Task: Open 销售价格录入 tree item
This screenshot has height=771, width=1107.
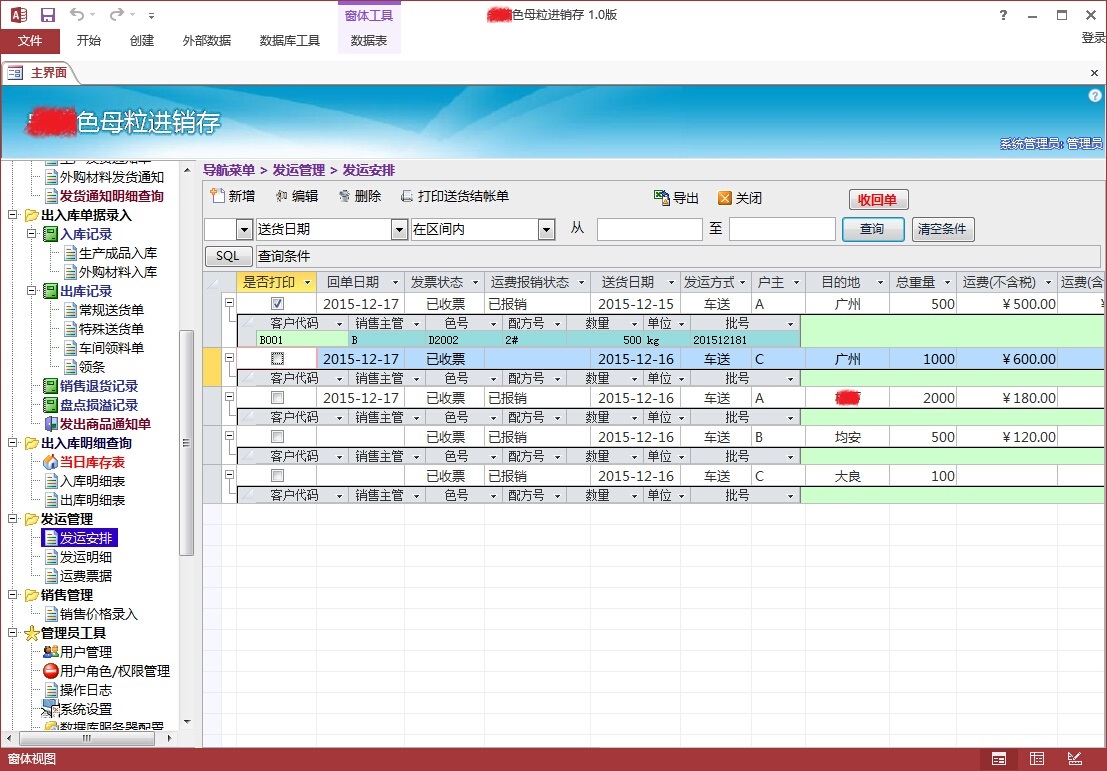Action: [98, 614]
